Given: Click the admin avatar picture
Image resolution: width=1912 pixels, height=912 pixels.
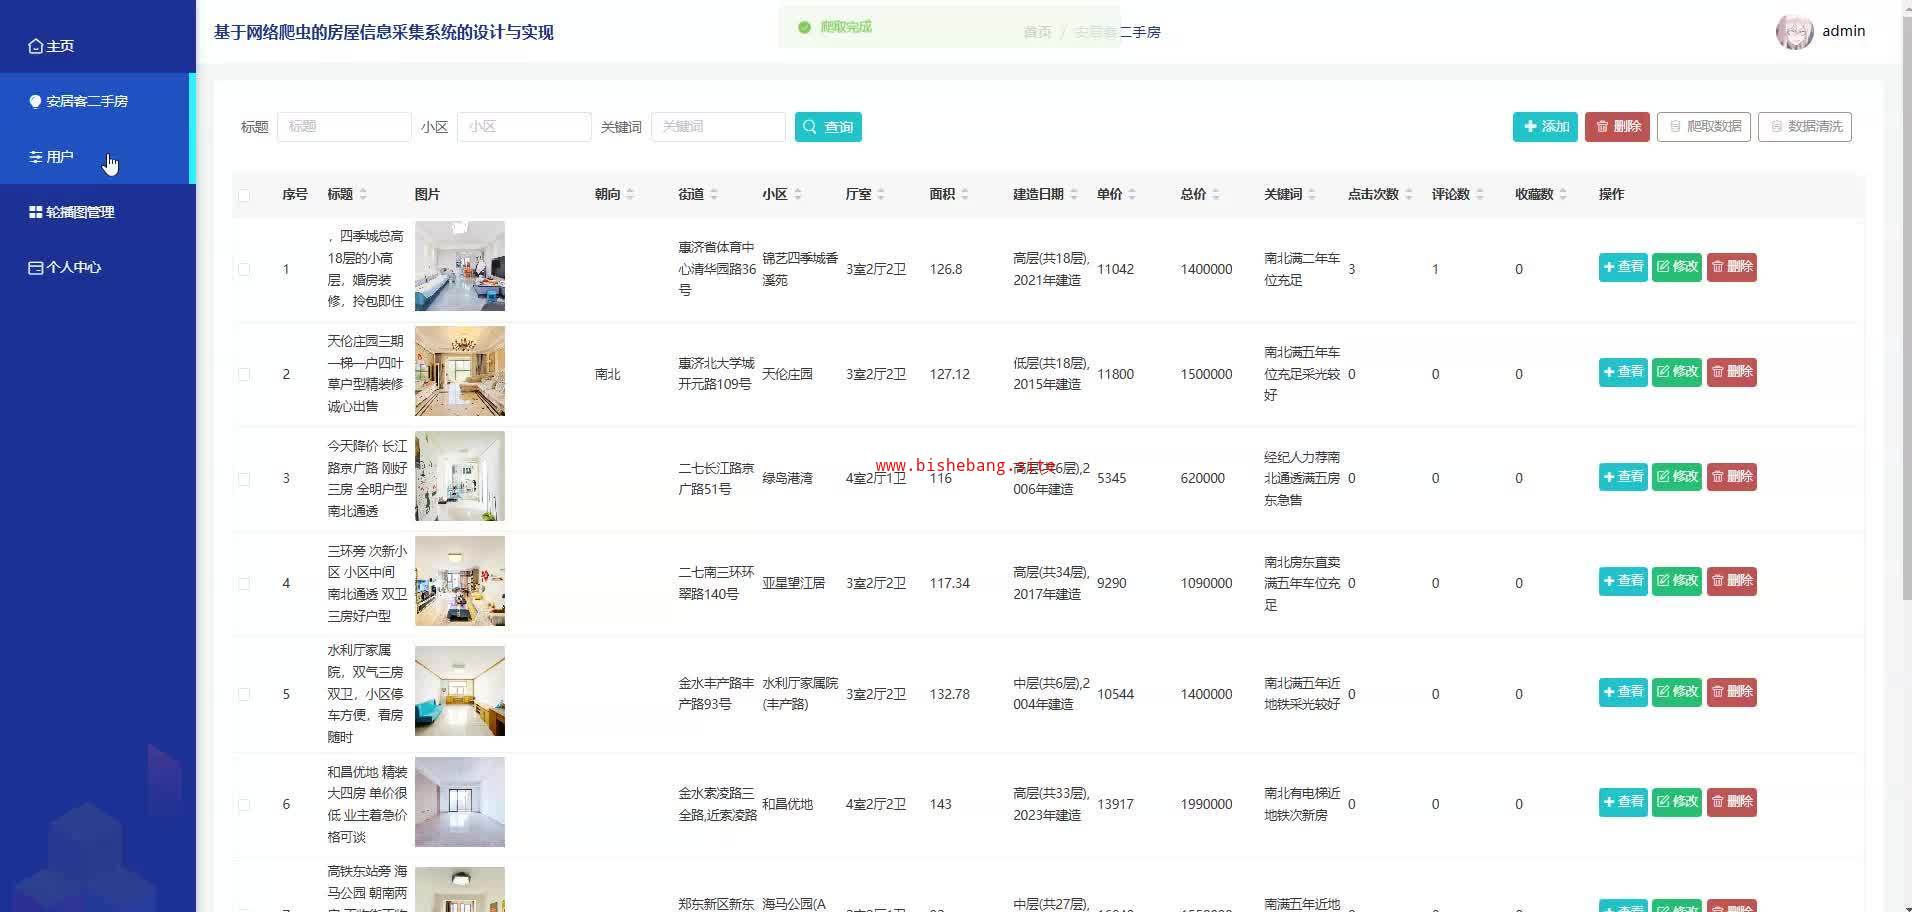Looking at the screenshot, I should click(x=1794, y=32).
